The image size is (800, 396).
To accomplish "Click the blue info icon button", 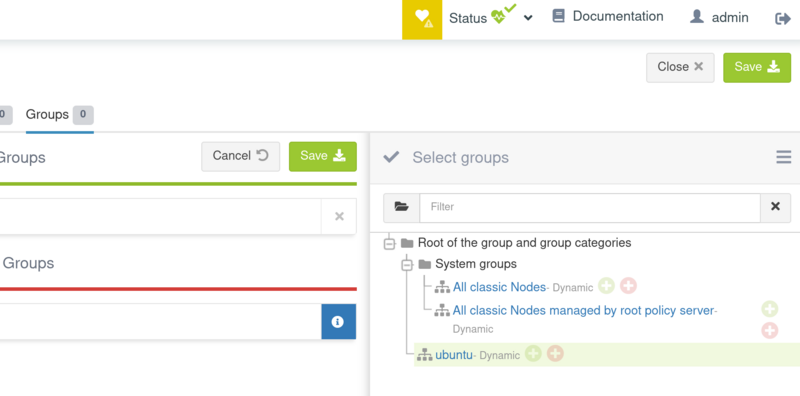I will (x=338, y=321).
